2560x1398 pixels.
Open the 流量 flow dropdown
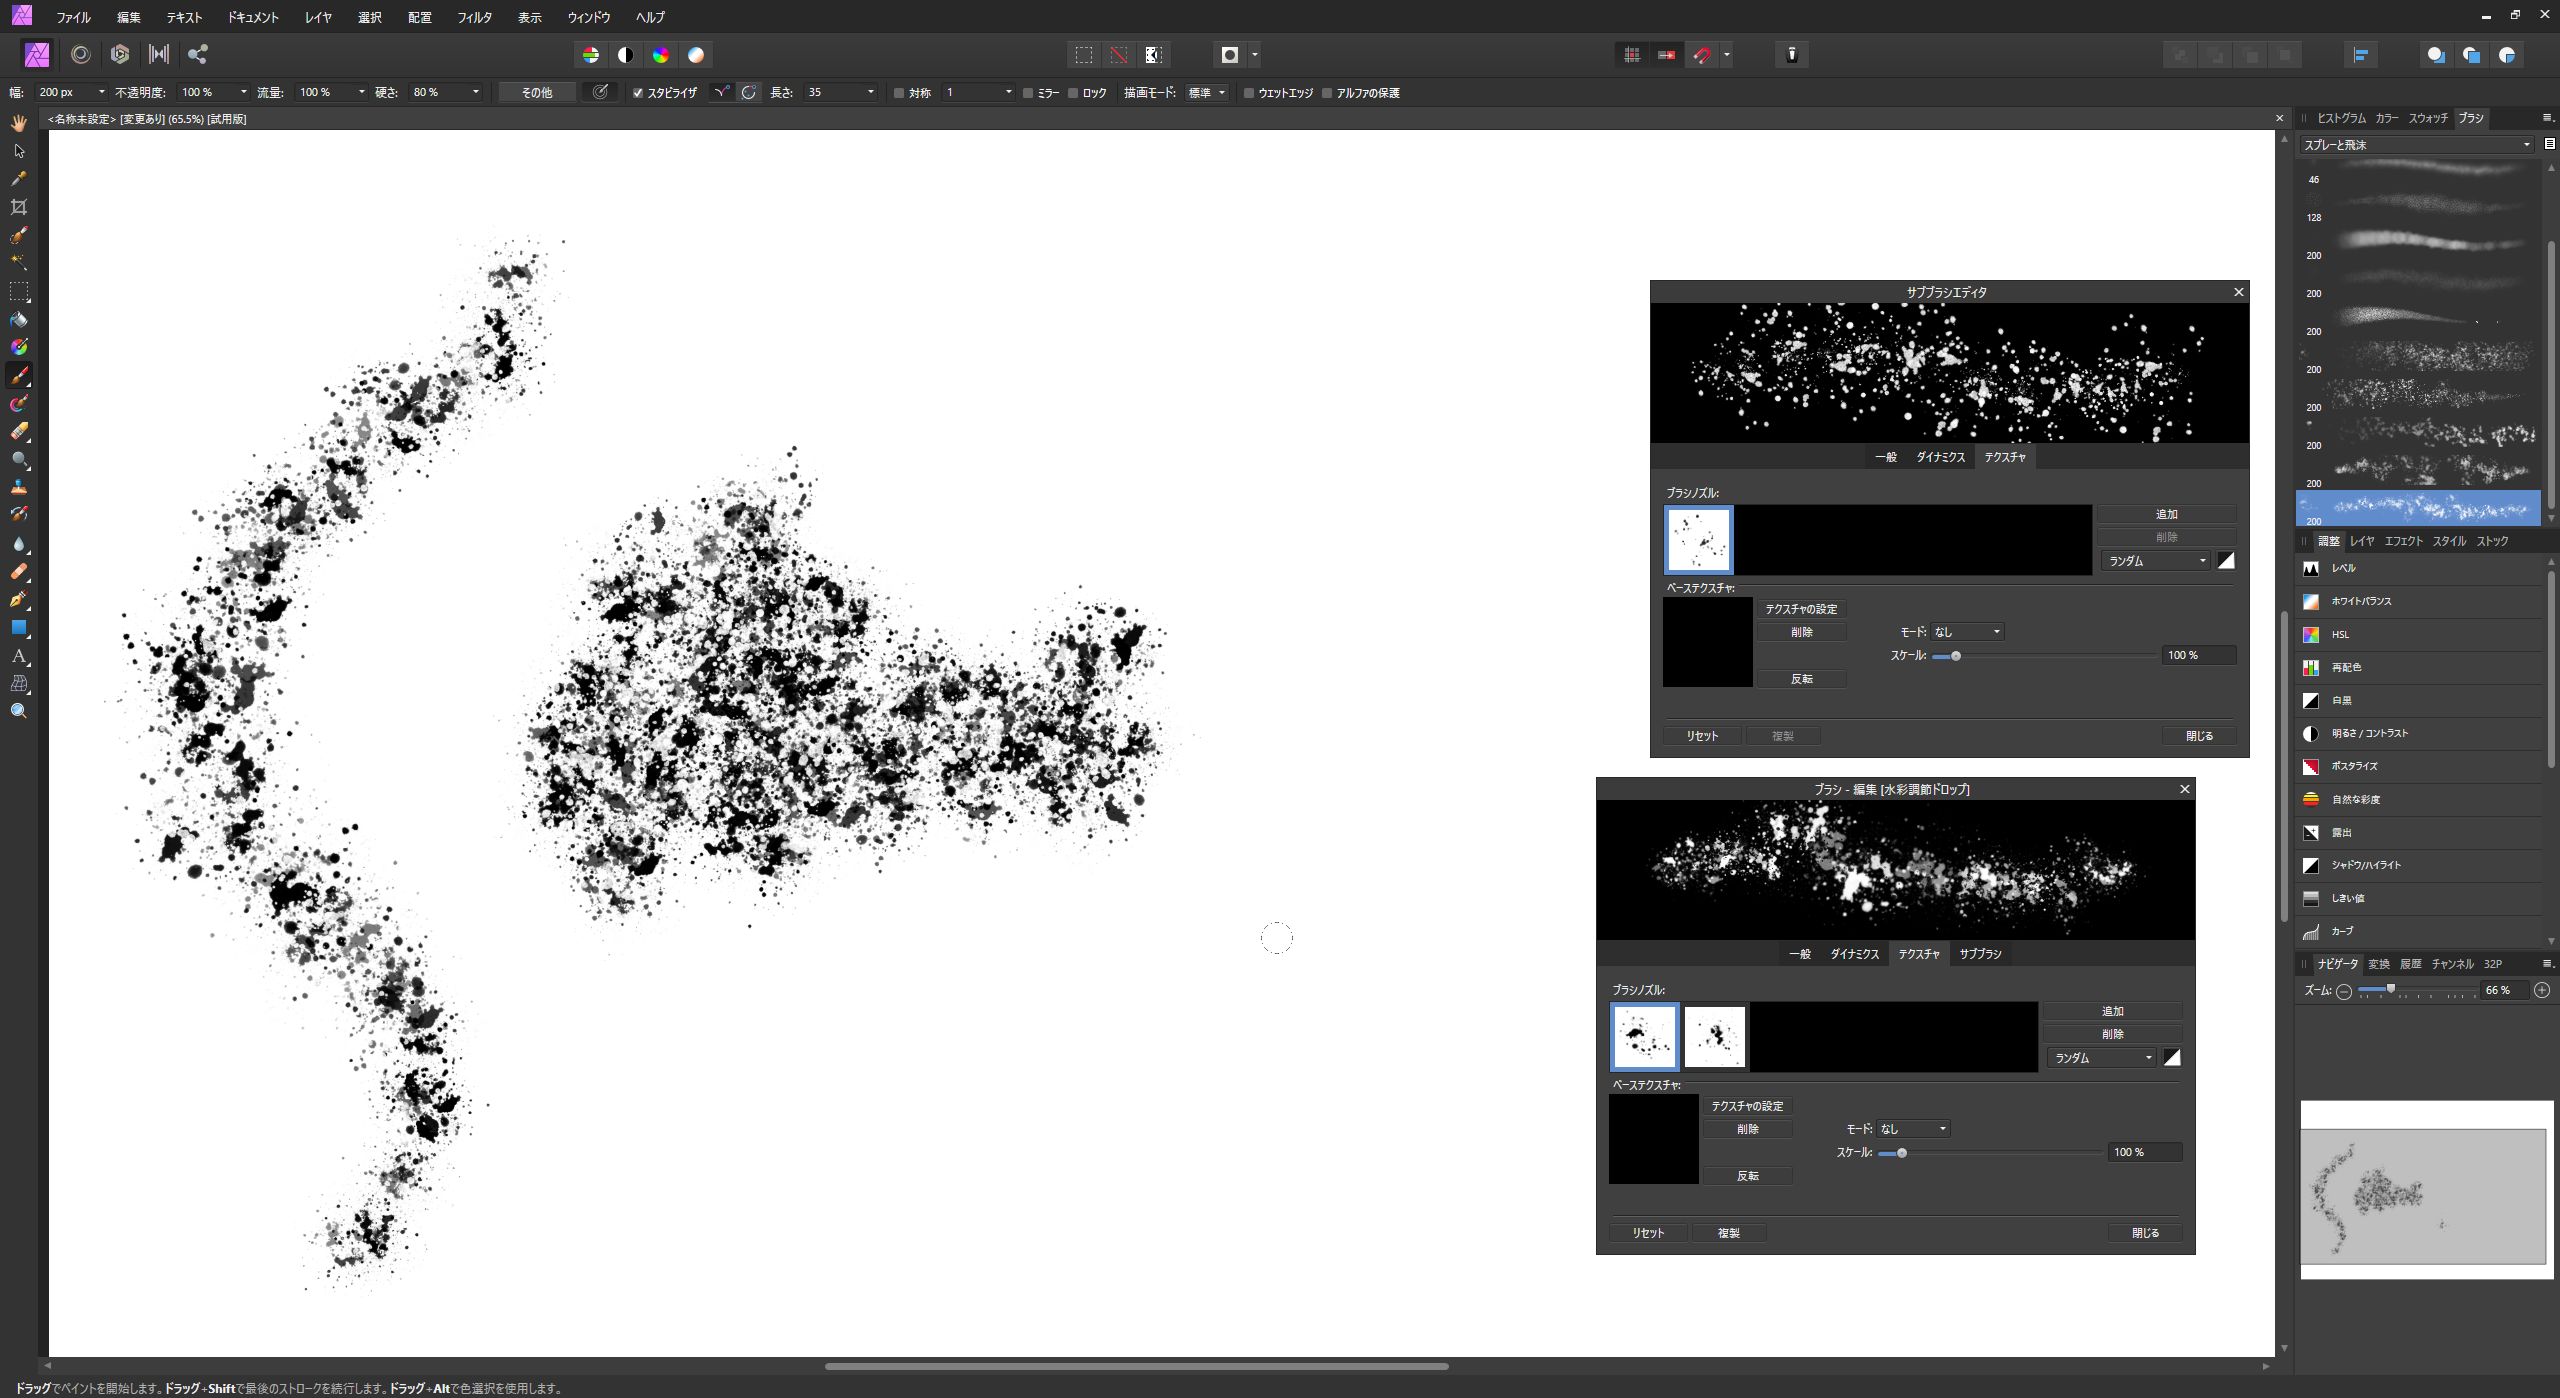[361, 92]
